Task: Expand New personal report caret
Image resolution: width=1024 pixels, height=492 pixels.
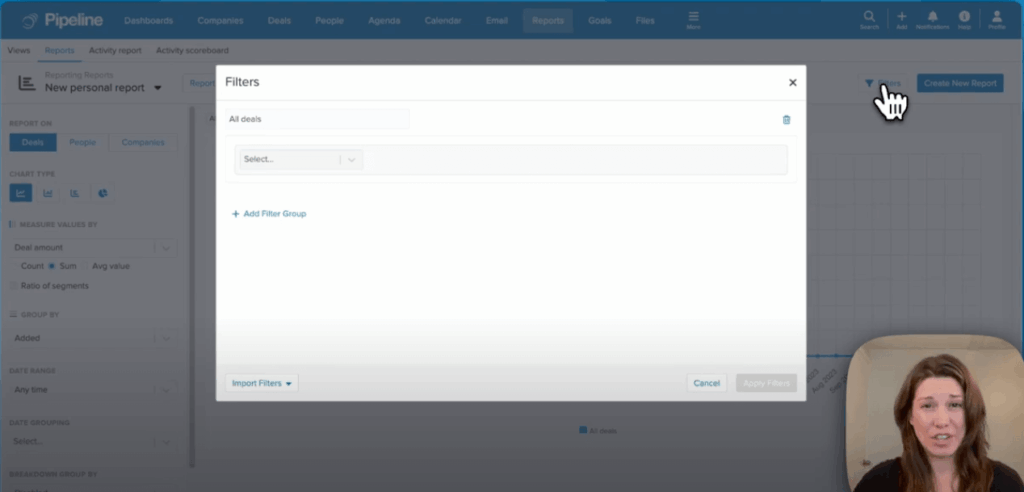Action: tap(158, 88)
